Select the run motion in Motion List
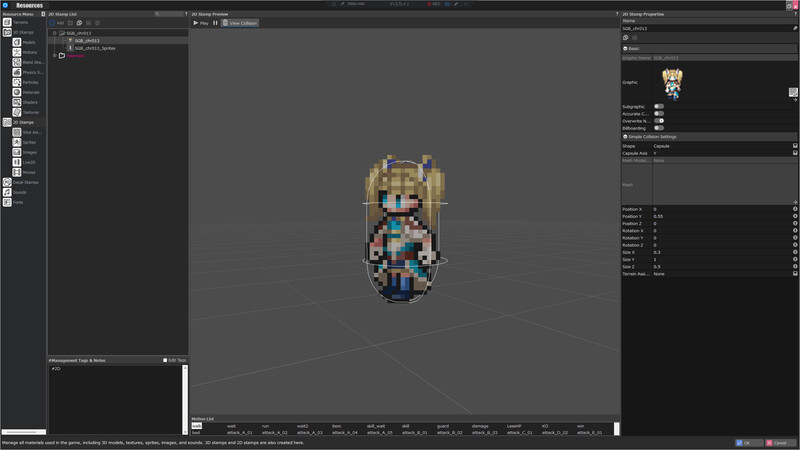The image size is (800, 450). [265, 426]
